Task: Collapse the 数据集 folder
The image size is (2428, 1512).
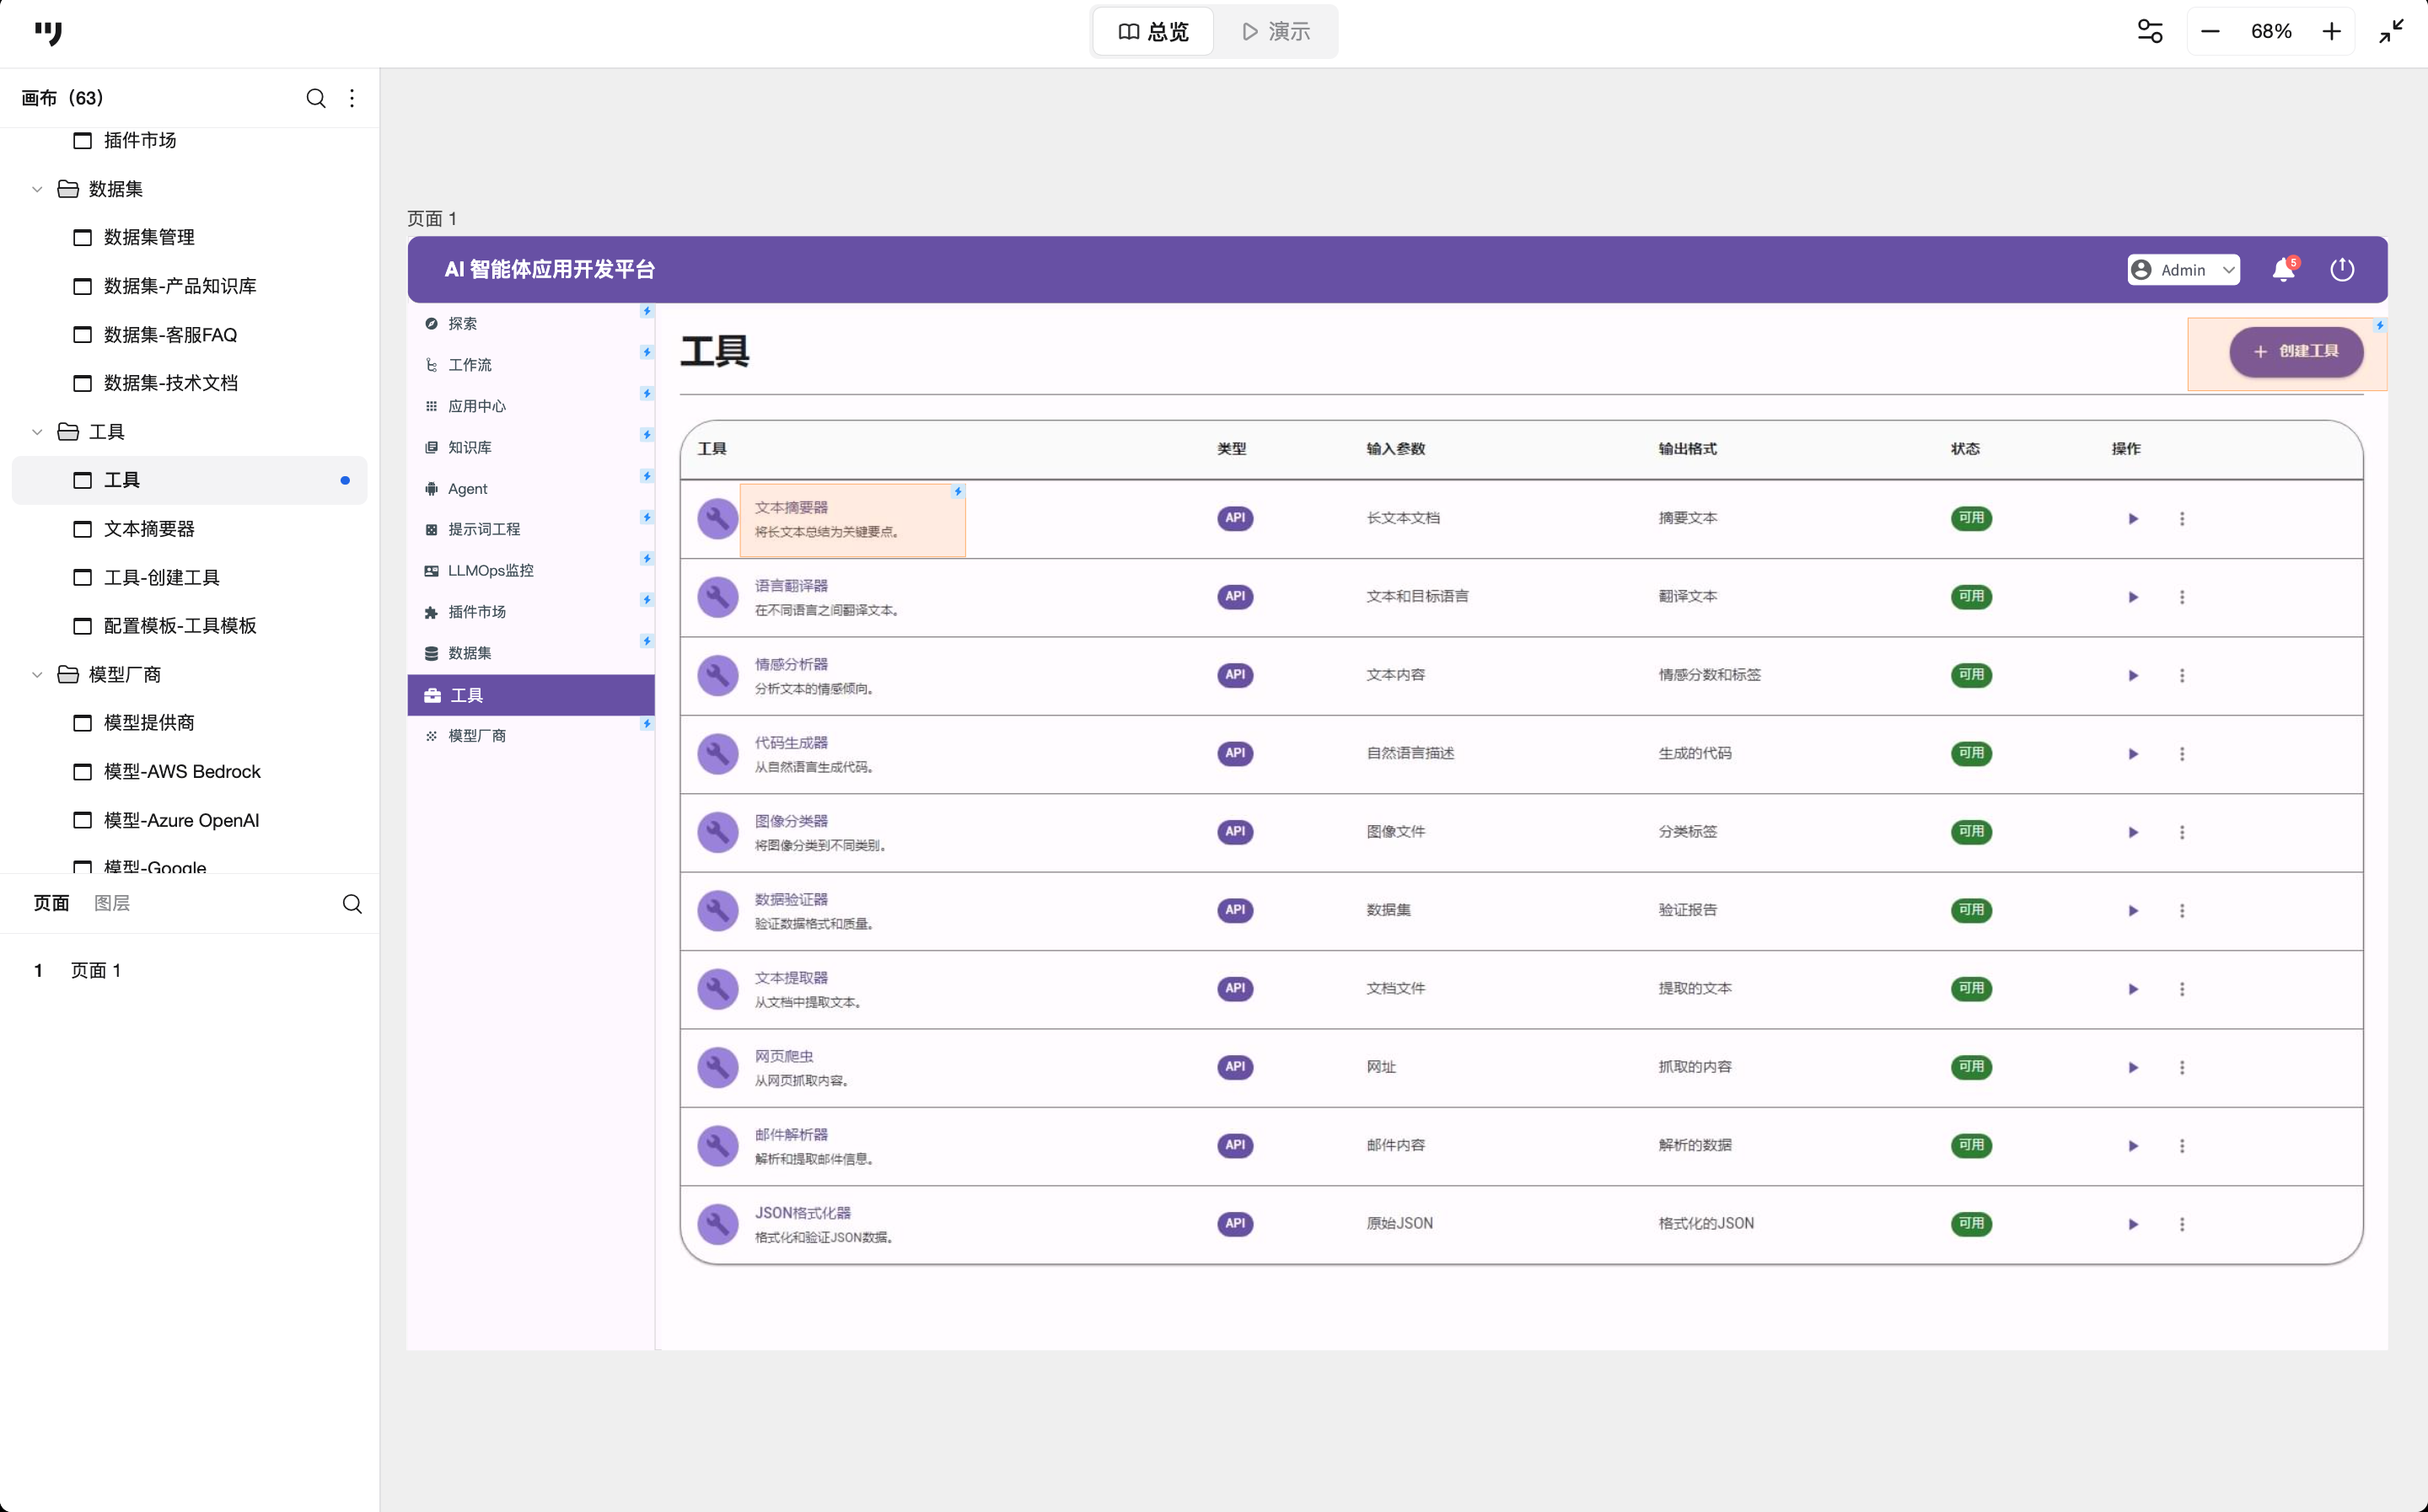Action: point(37,189)
